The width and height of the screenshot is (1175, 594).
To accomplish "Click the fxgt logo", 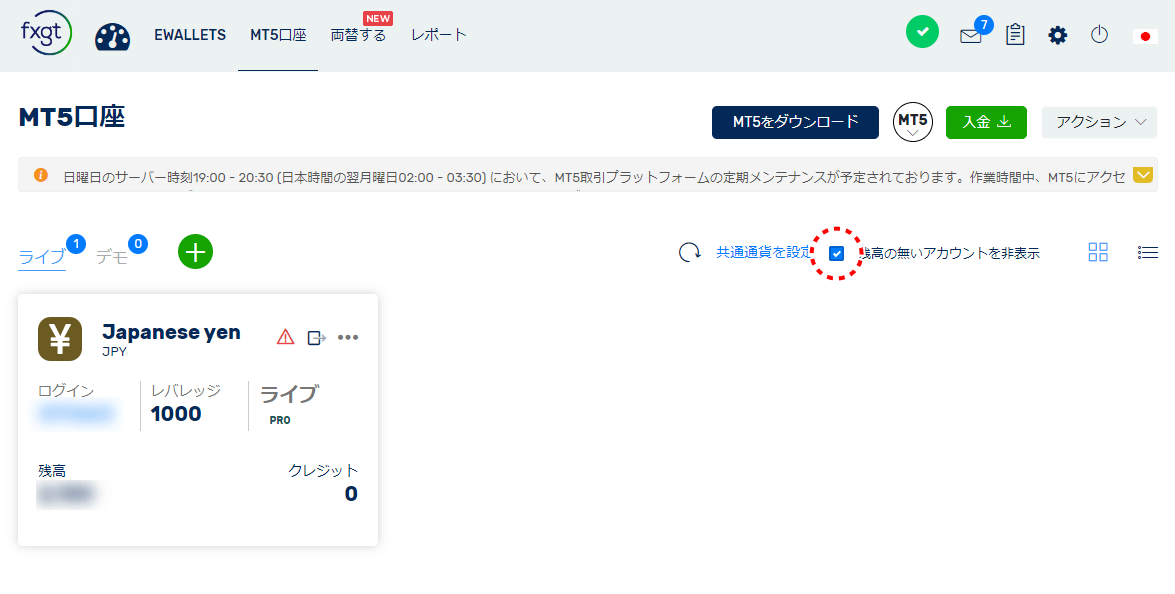I will [46, 34].
